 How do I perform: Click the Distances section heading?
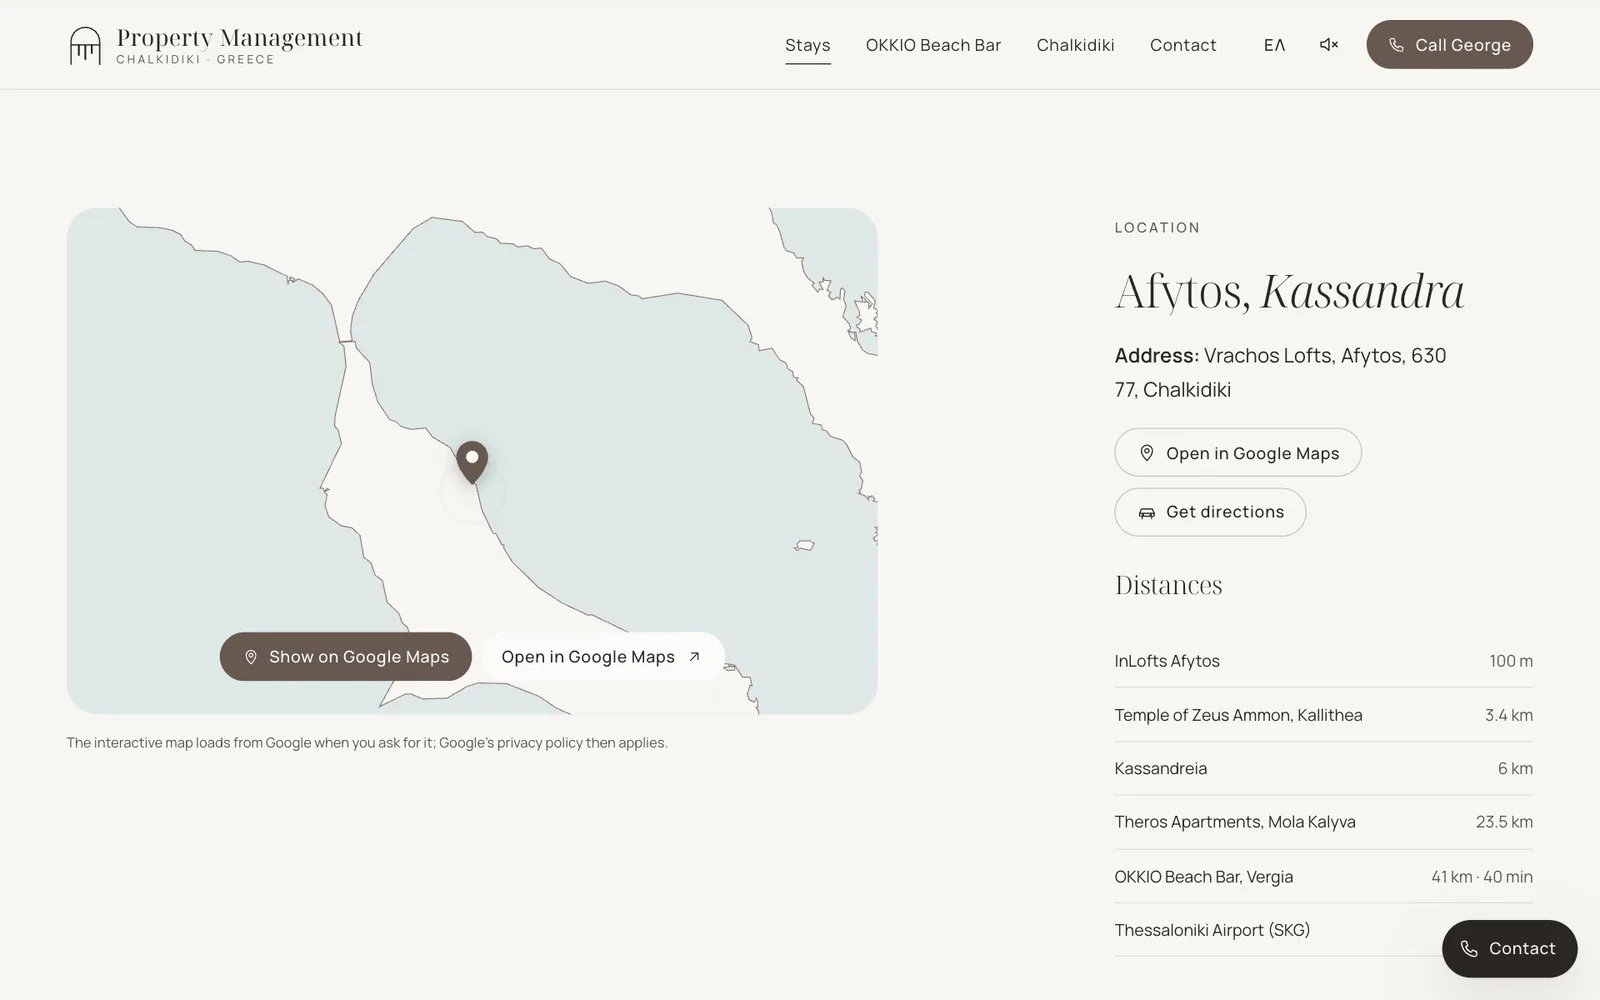[x=1169, y=585]
